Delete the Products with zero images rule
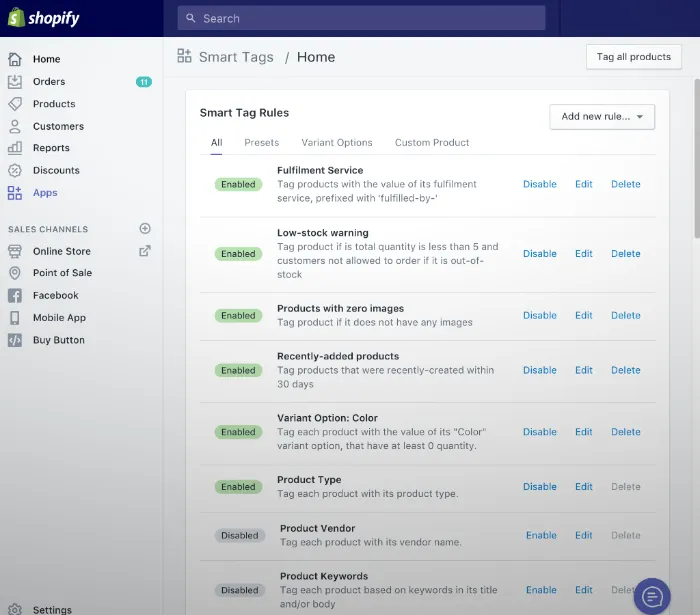Viewport: 700px width, 615px height. [x=625, y=315]
